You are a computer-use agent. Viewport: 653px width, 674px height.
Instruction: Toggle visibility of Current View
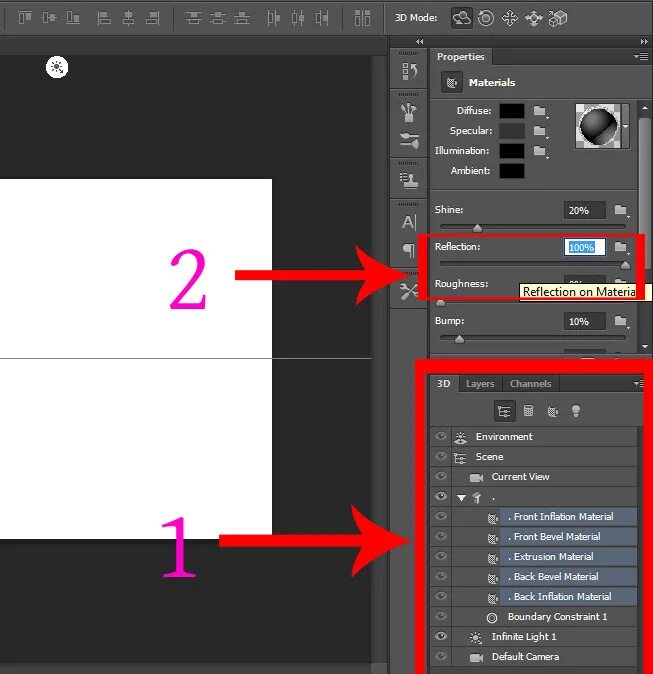[x=441, y=476]
